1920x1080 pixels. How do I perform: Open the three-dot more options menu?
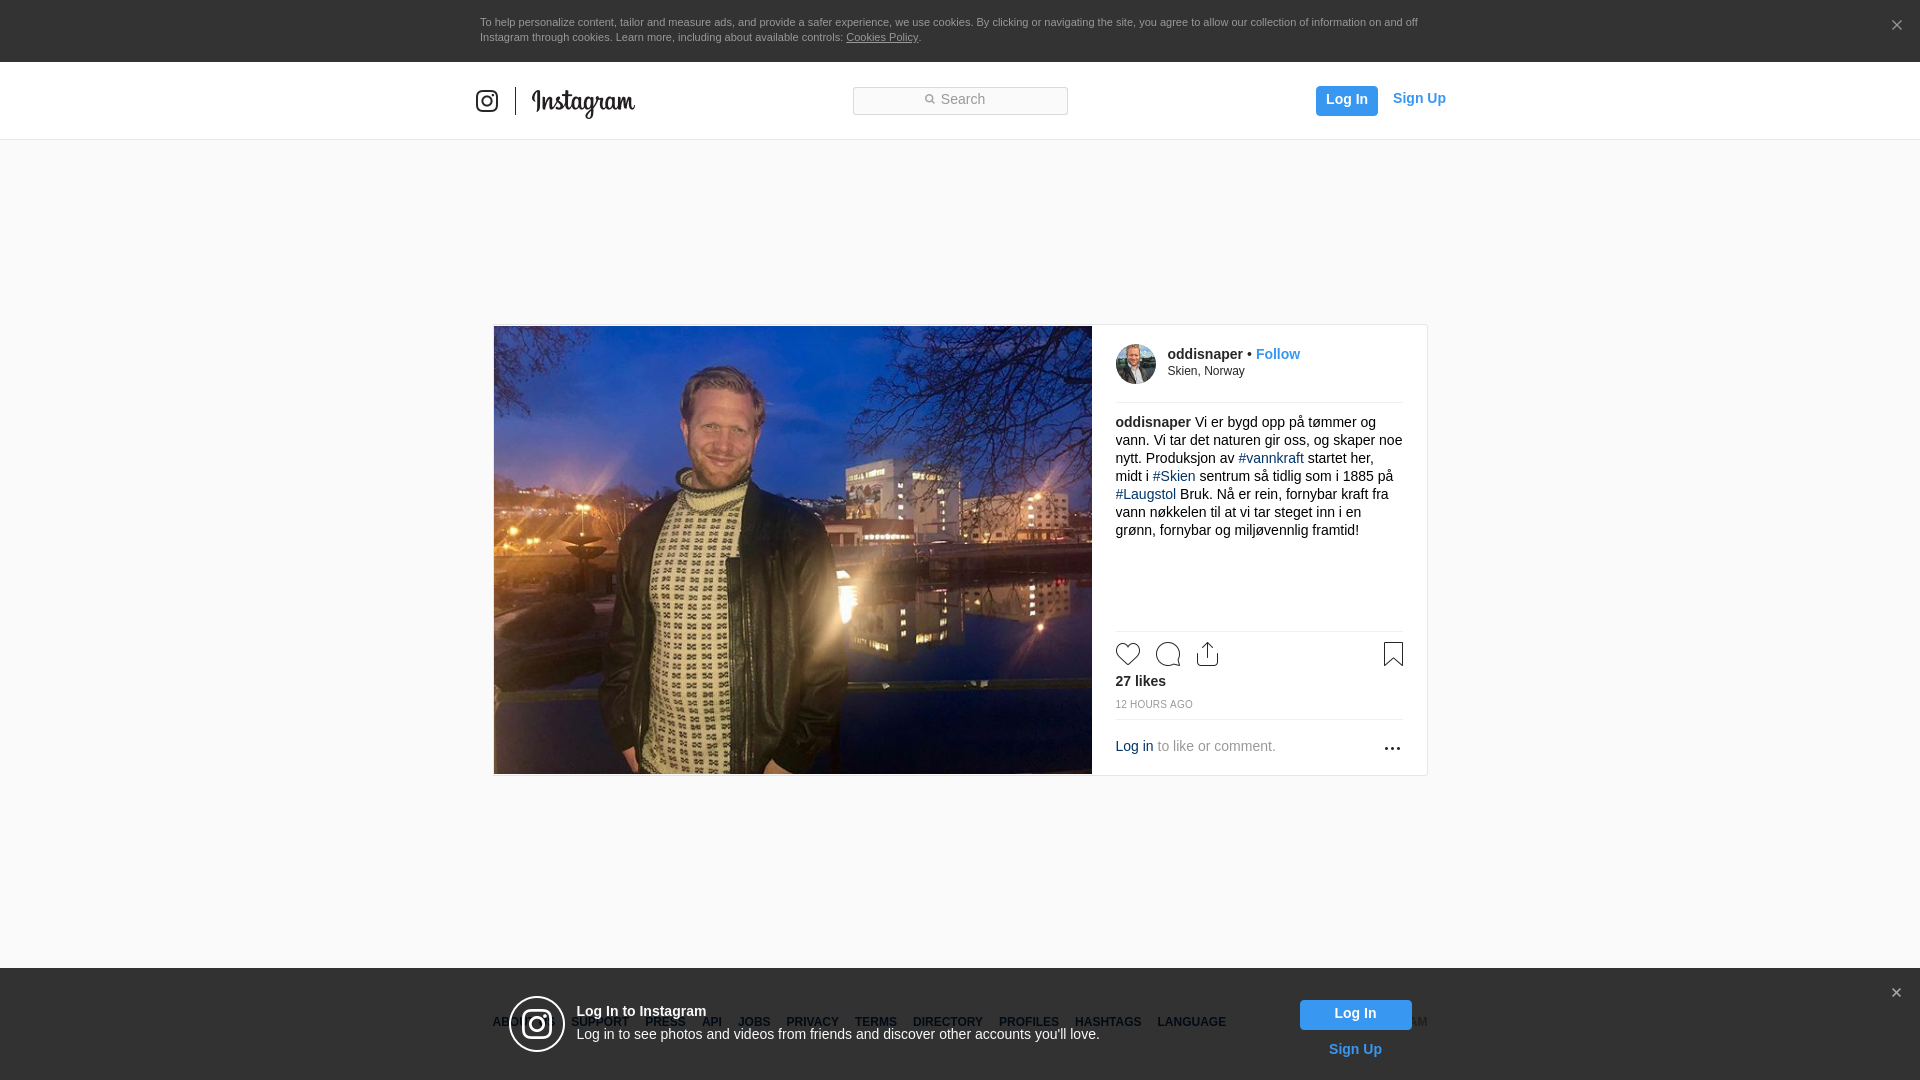1392,748
